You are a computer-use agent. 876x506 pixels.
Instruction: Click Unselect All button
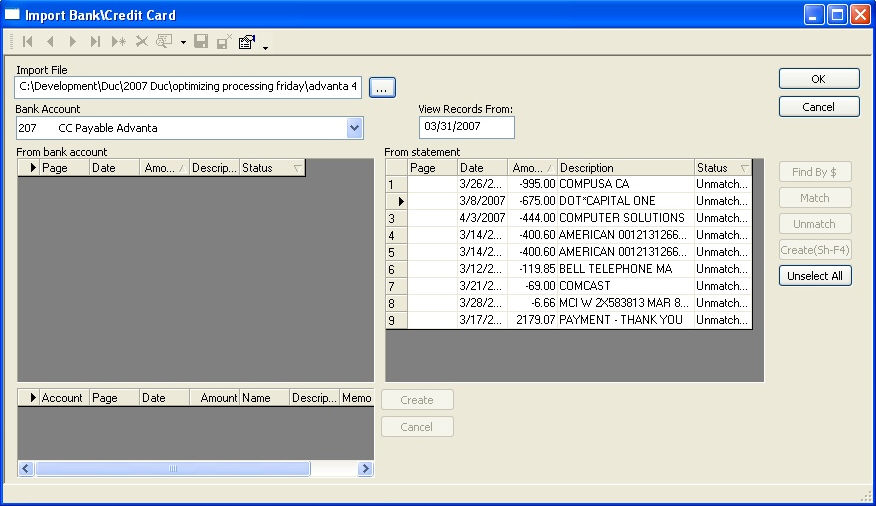(815, 276)
